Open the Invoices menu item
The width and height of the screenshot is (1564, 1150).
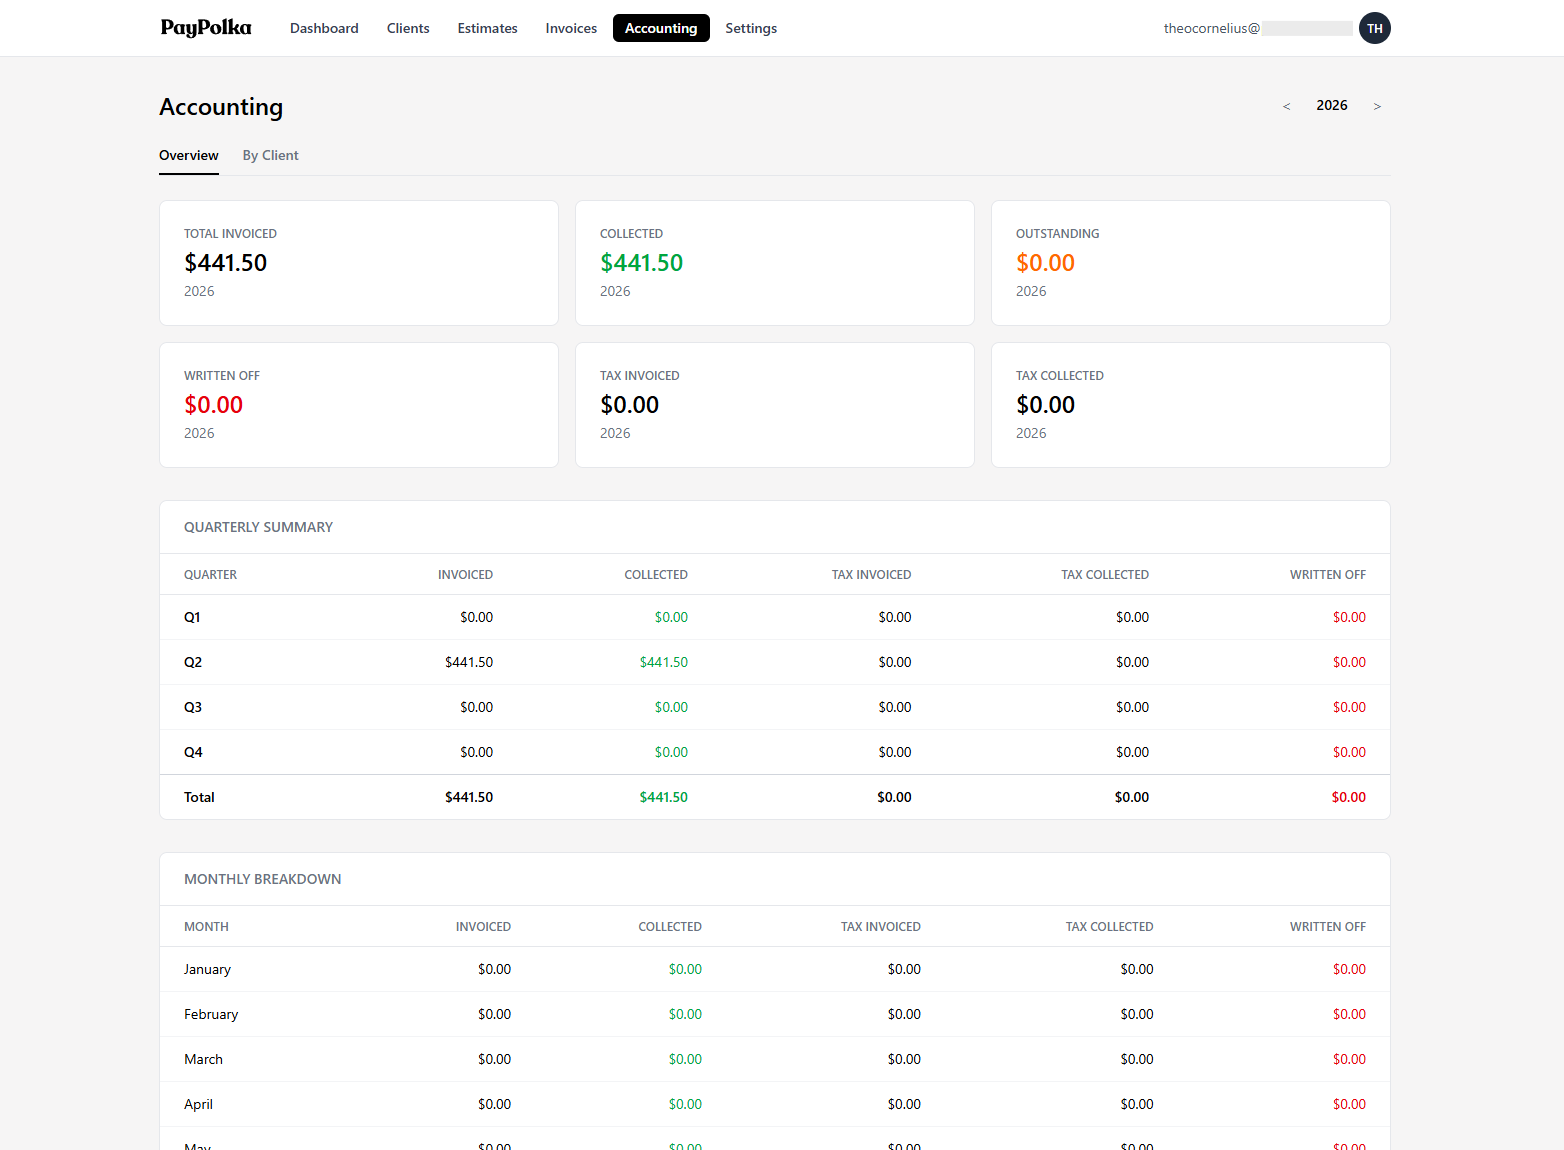[571, 28]
